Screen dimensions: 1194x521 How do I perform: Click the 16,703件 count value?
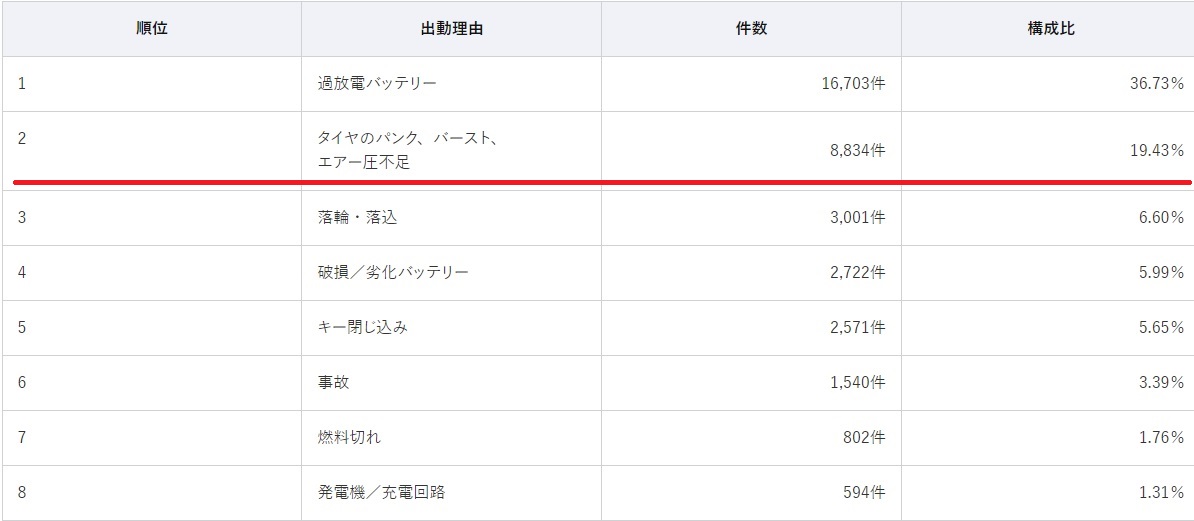pos(852,84)
